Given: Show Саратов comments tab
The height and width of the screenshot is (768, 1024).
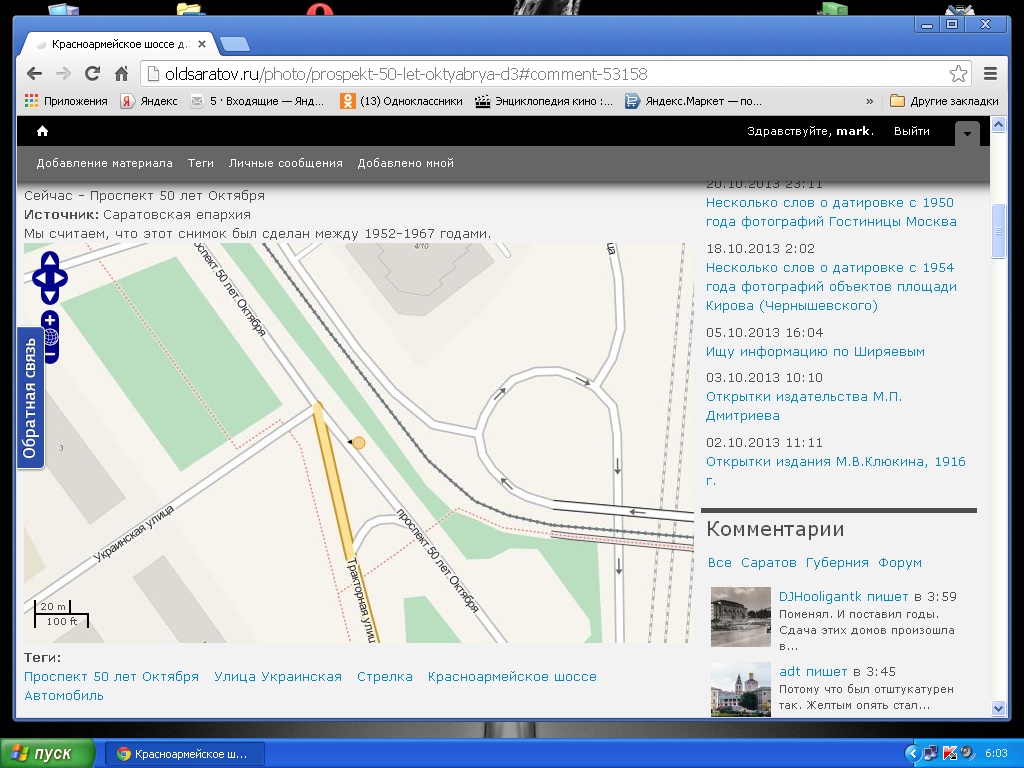Looking at the screenshot, I should pos(769,563).
